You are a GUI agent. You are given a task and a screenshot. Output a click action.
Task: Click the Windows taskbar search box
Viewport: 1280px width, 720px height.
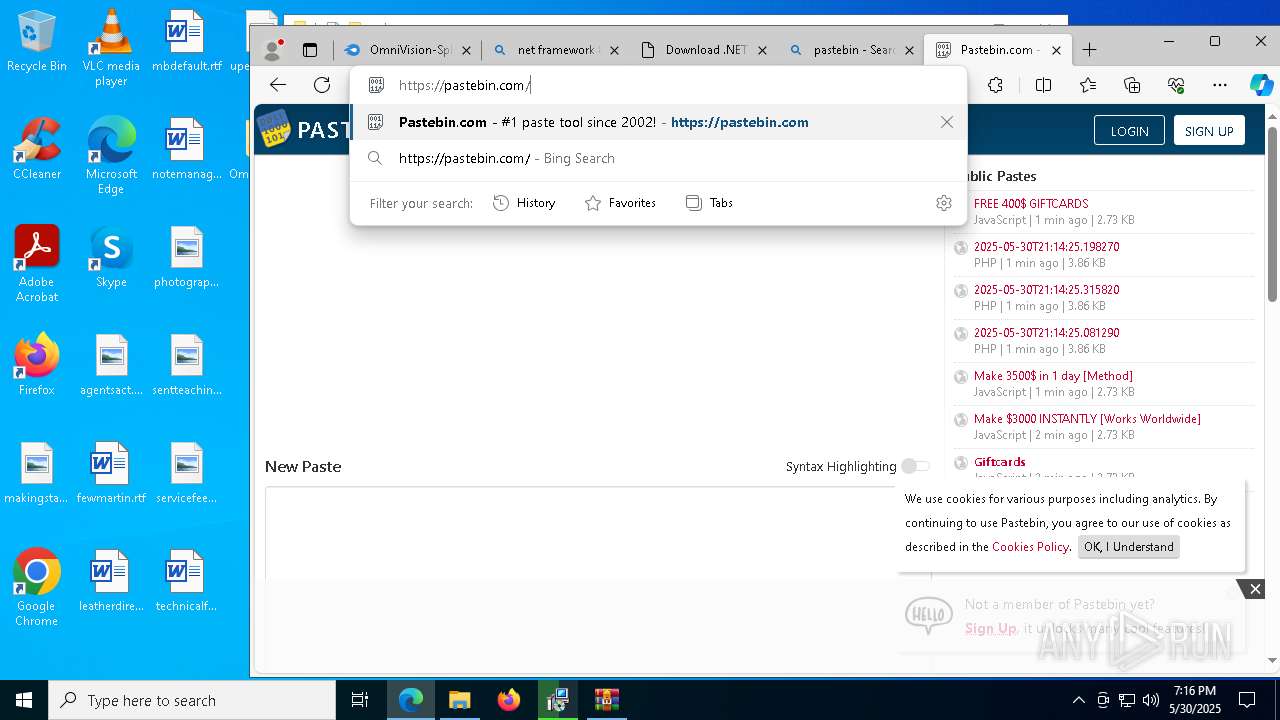[x=192, y=700]
